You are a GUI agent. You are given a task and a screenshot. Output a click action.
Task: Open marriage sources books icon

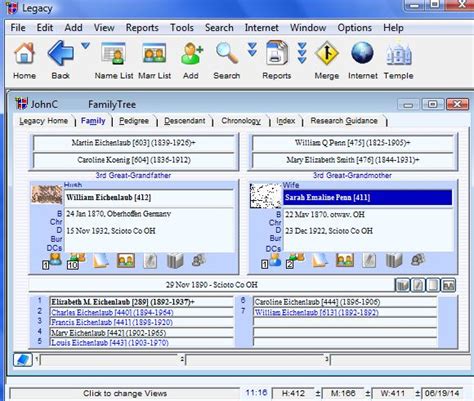(402, 285)
